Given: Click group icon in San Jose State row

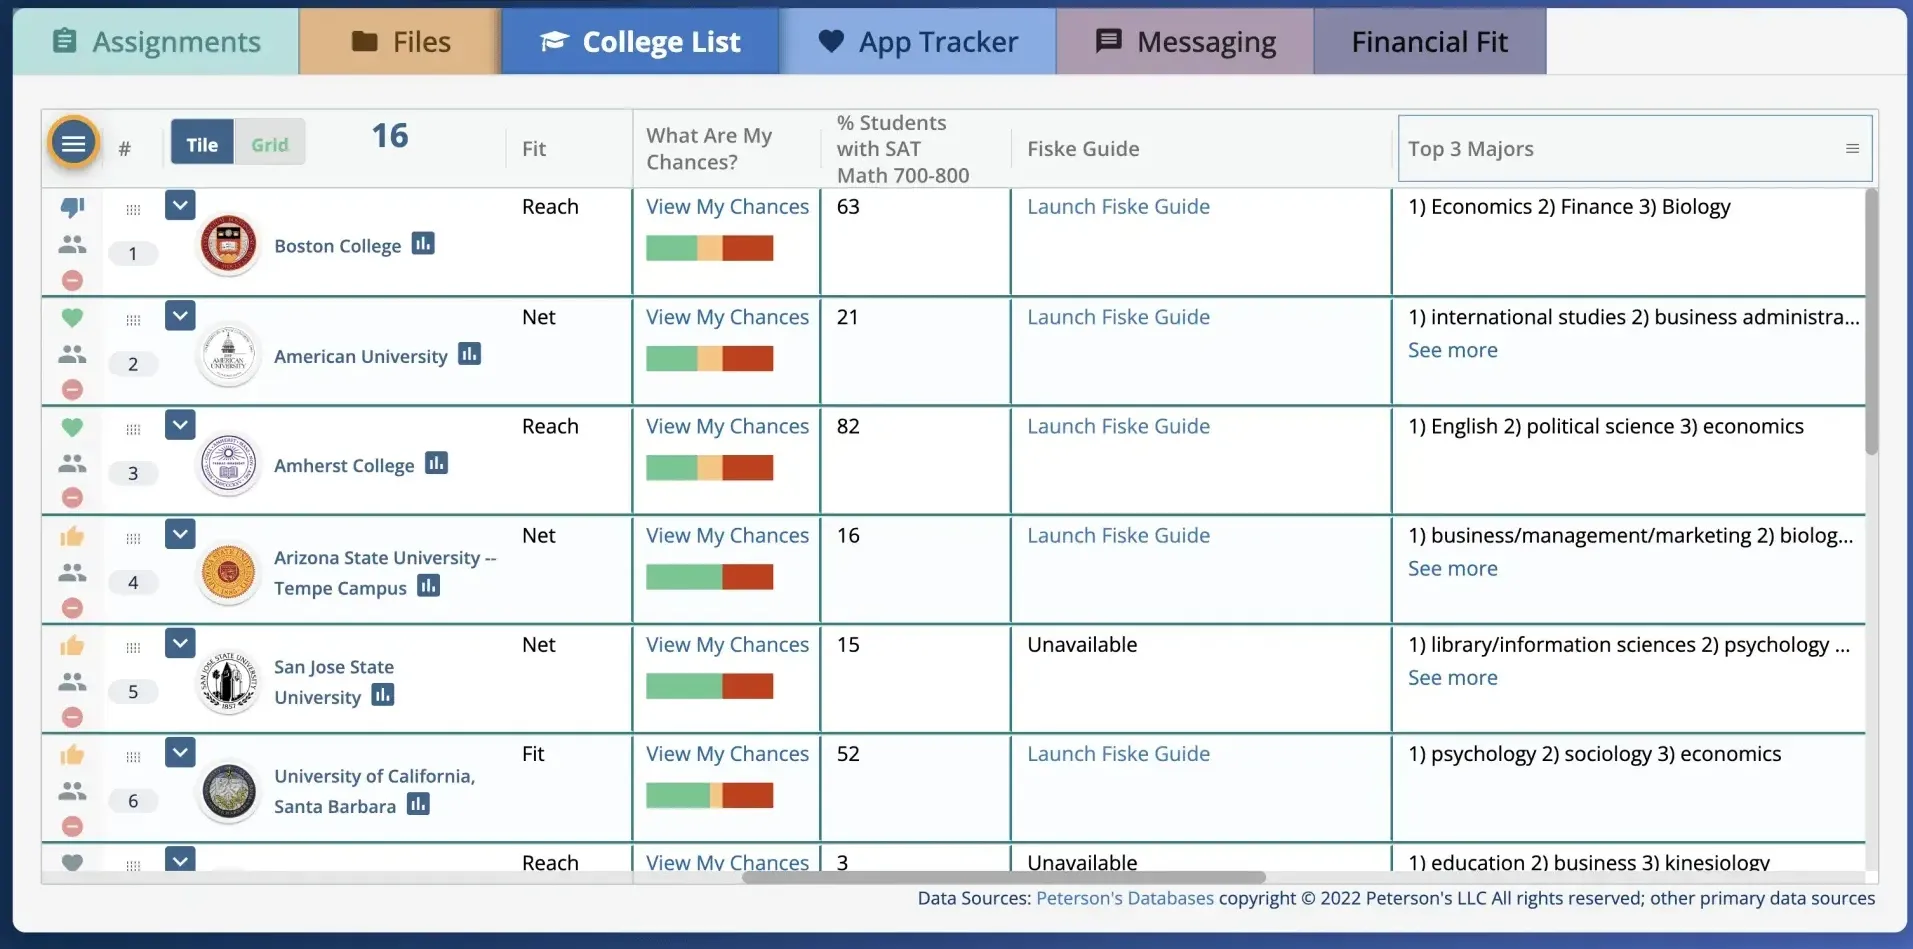Looking at the screenshot, I should click(x=72, y=682).
